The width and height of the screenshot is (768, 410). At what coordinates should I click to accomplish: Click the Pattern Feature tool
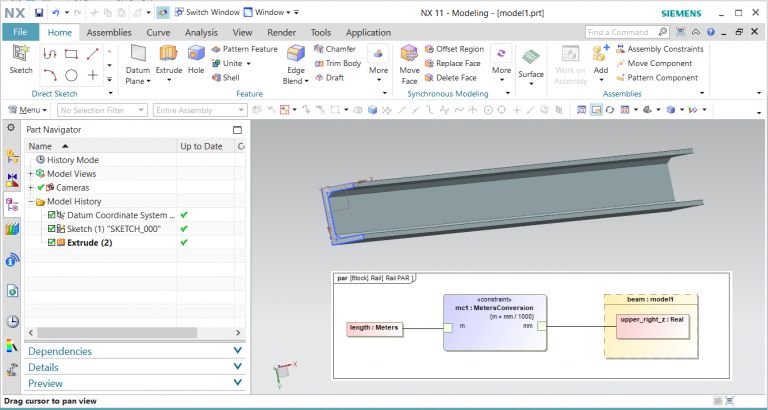[244, 49]
